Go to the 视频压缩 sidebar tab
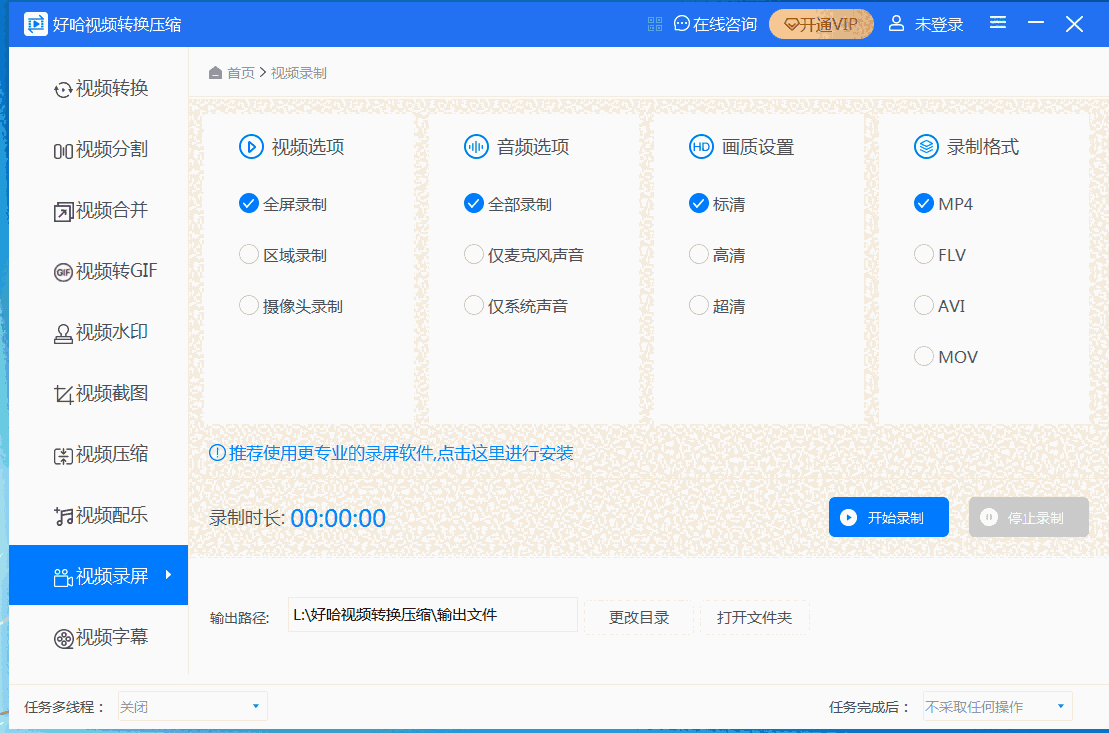This screenshot has width=1109, height=733. click(x=100, y=454)
